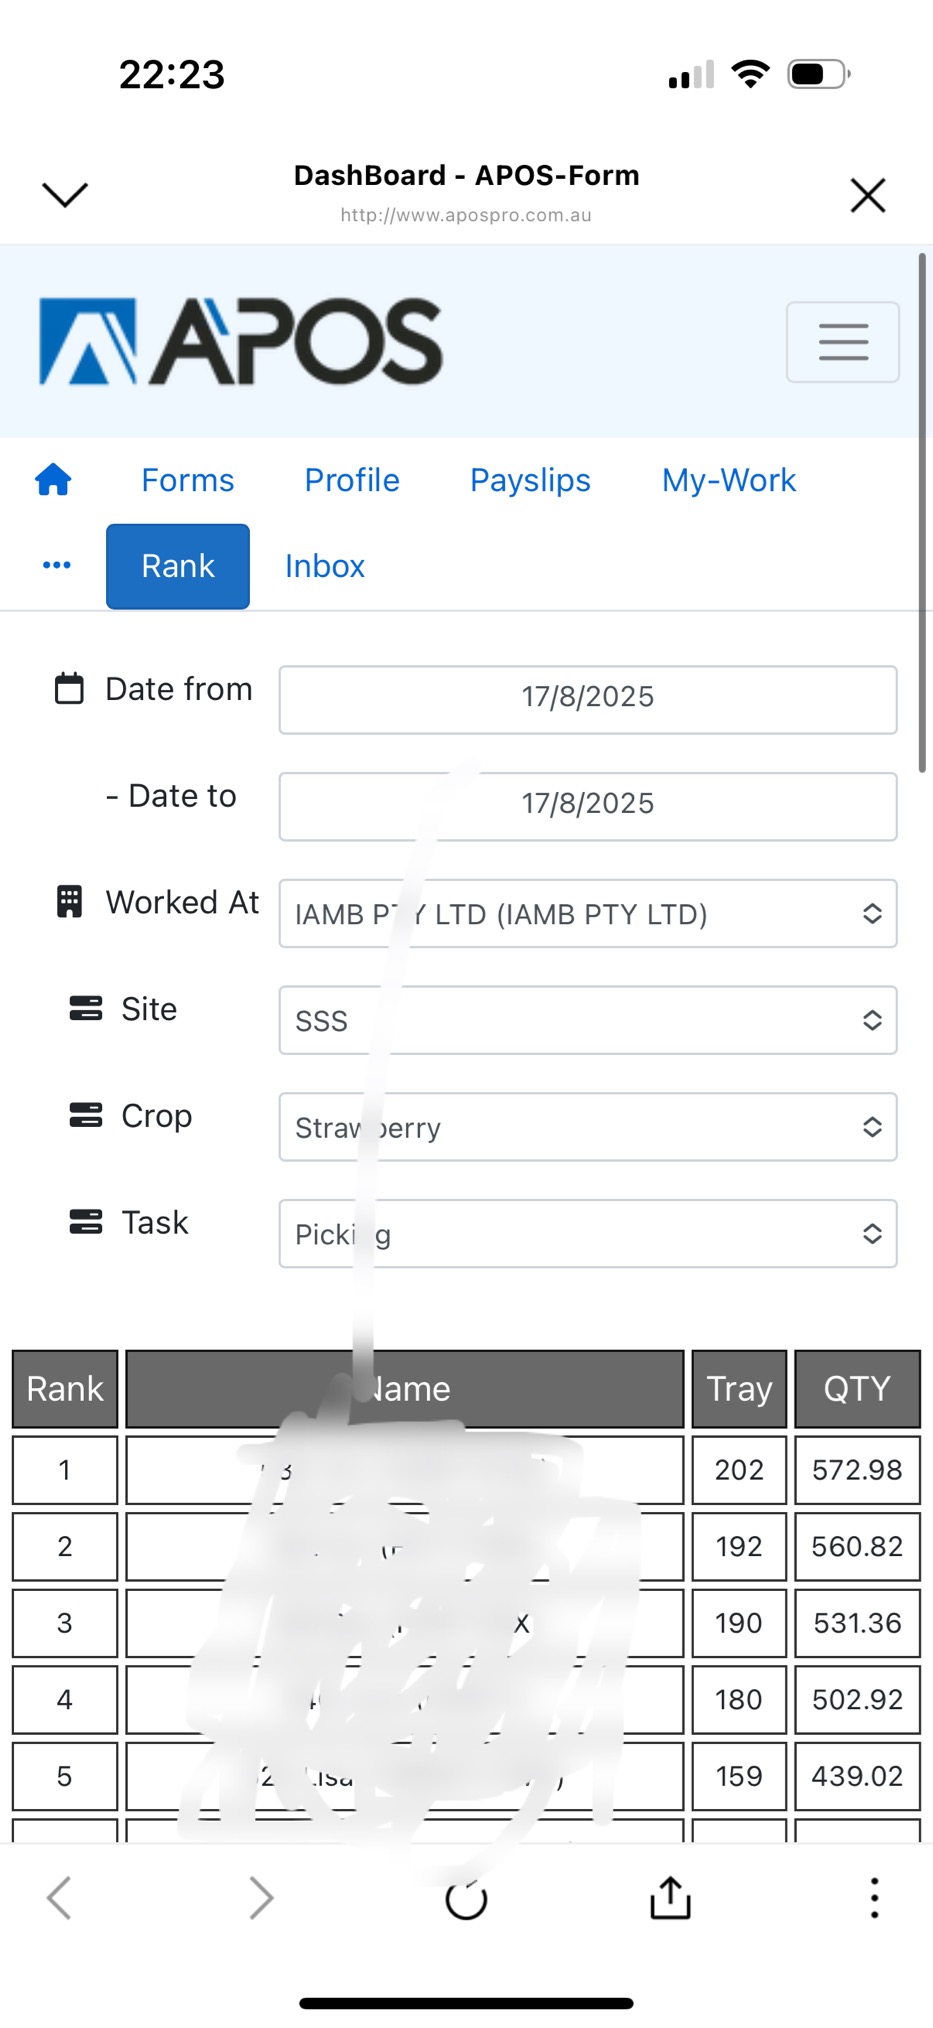This screenshot has height=2028, width=933.
Task: Open the Inbox link
Action: tap(324, 566)
